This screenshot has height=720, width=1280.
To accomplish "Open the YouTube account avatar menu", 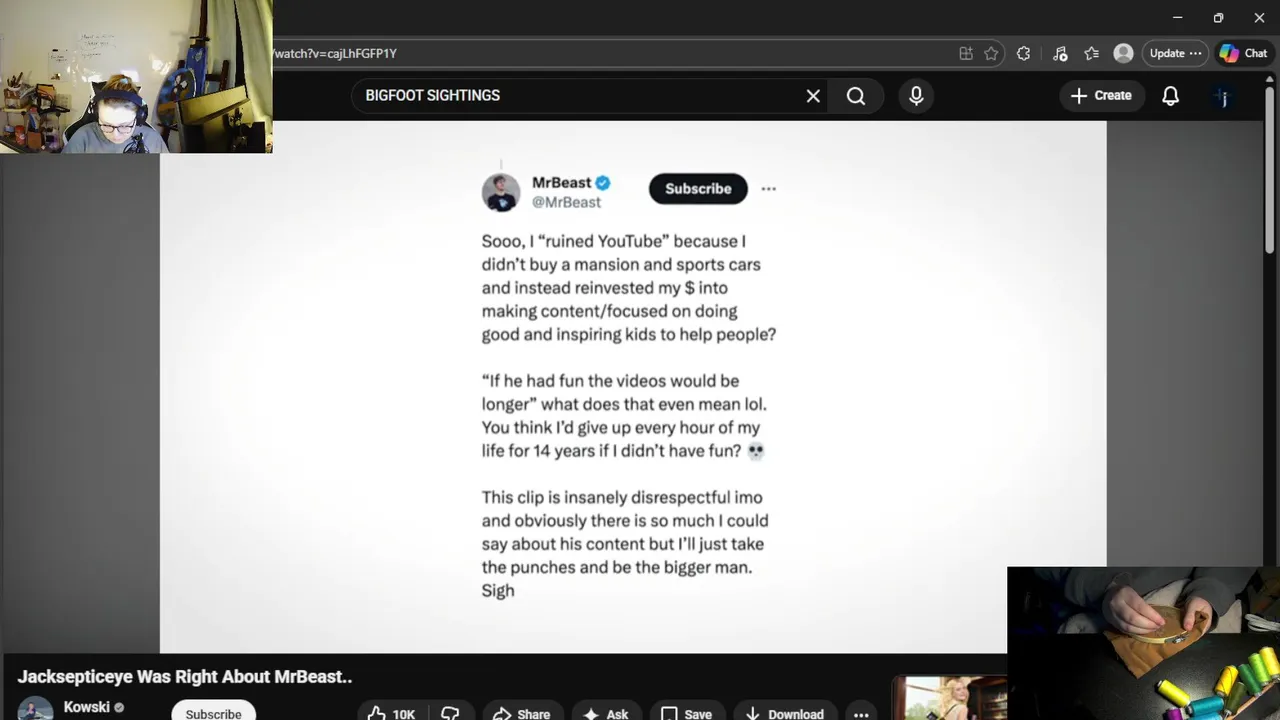I will pyautogui.click(x=1223, y=97).
